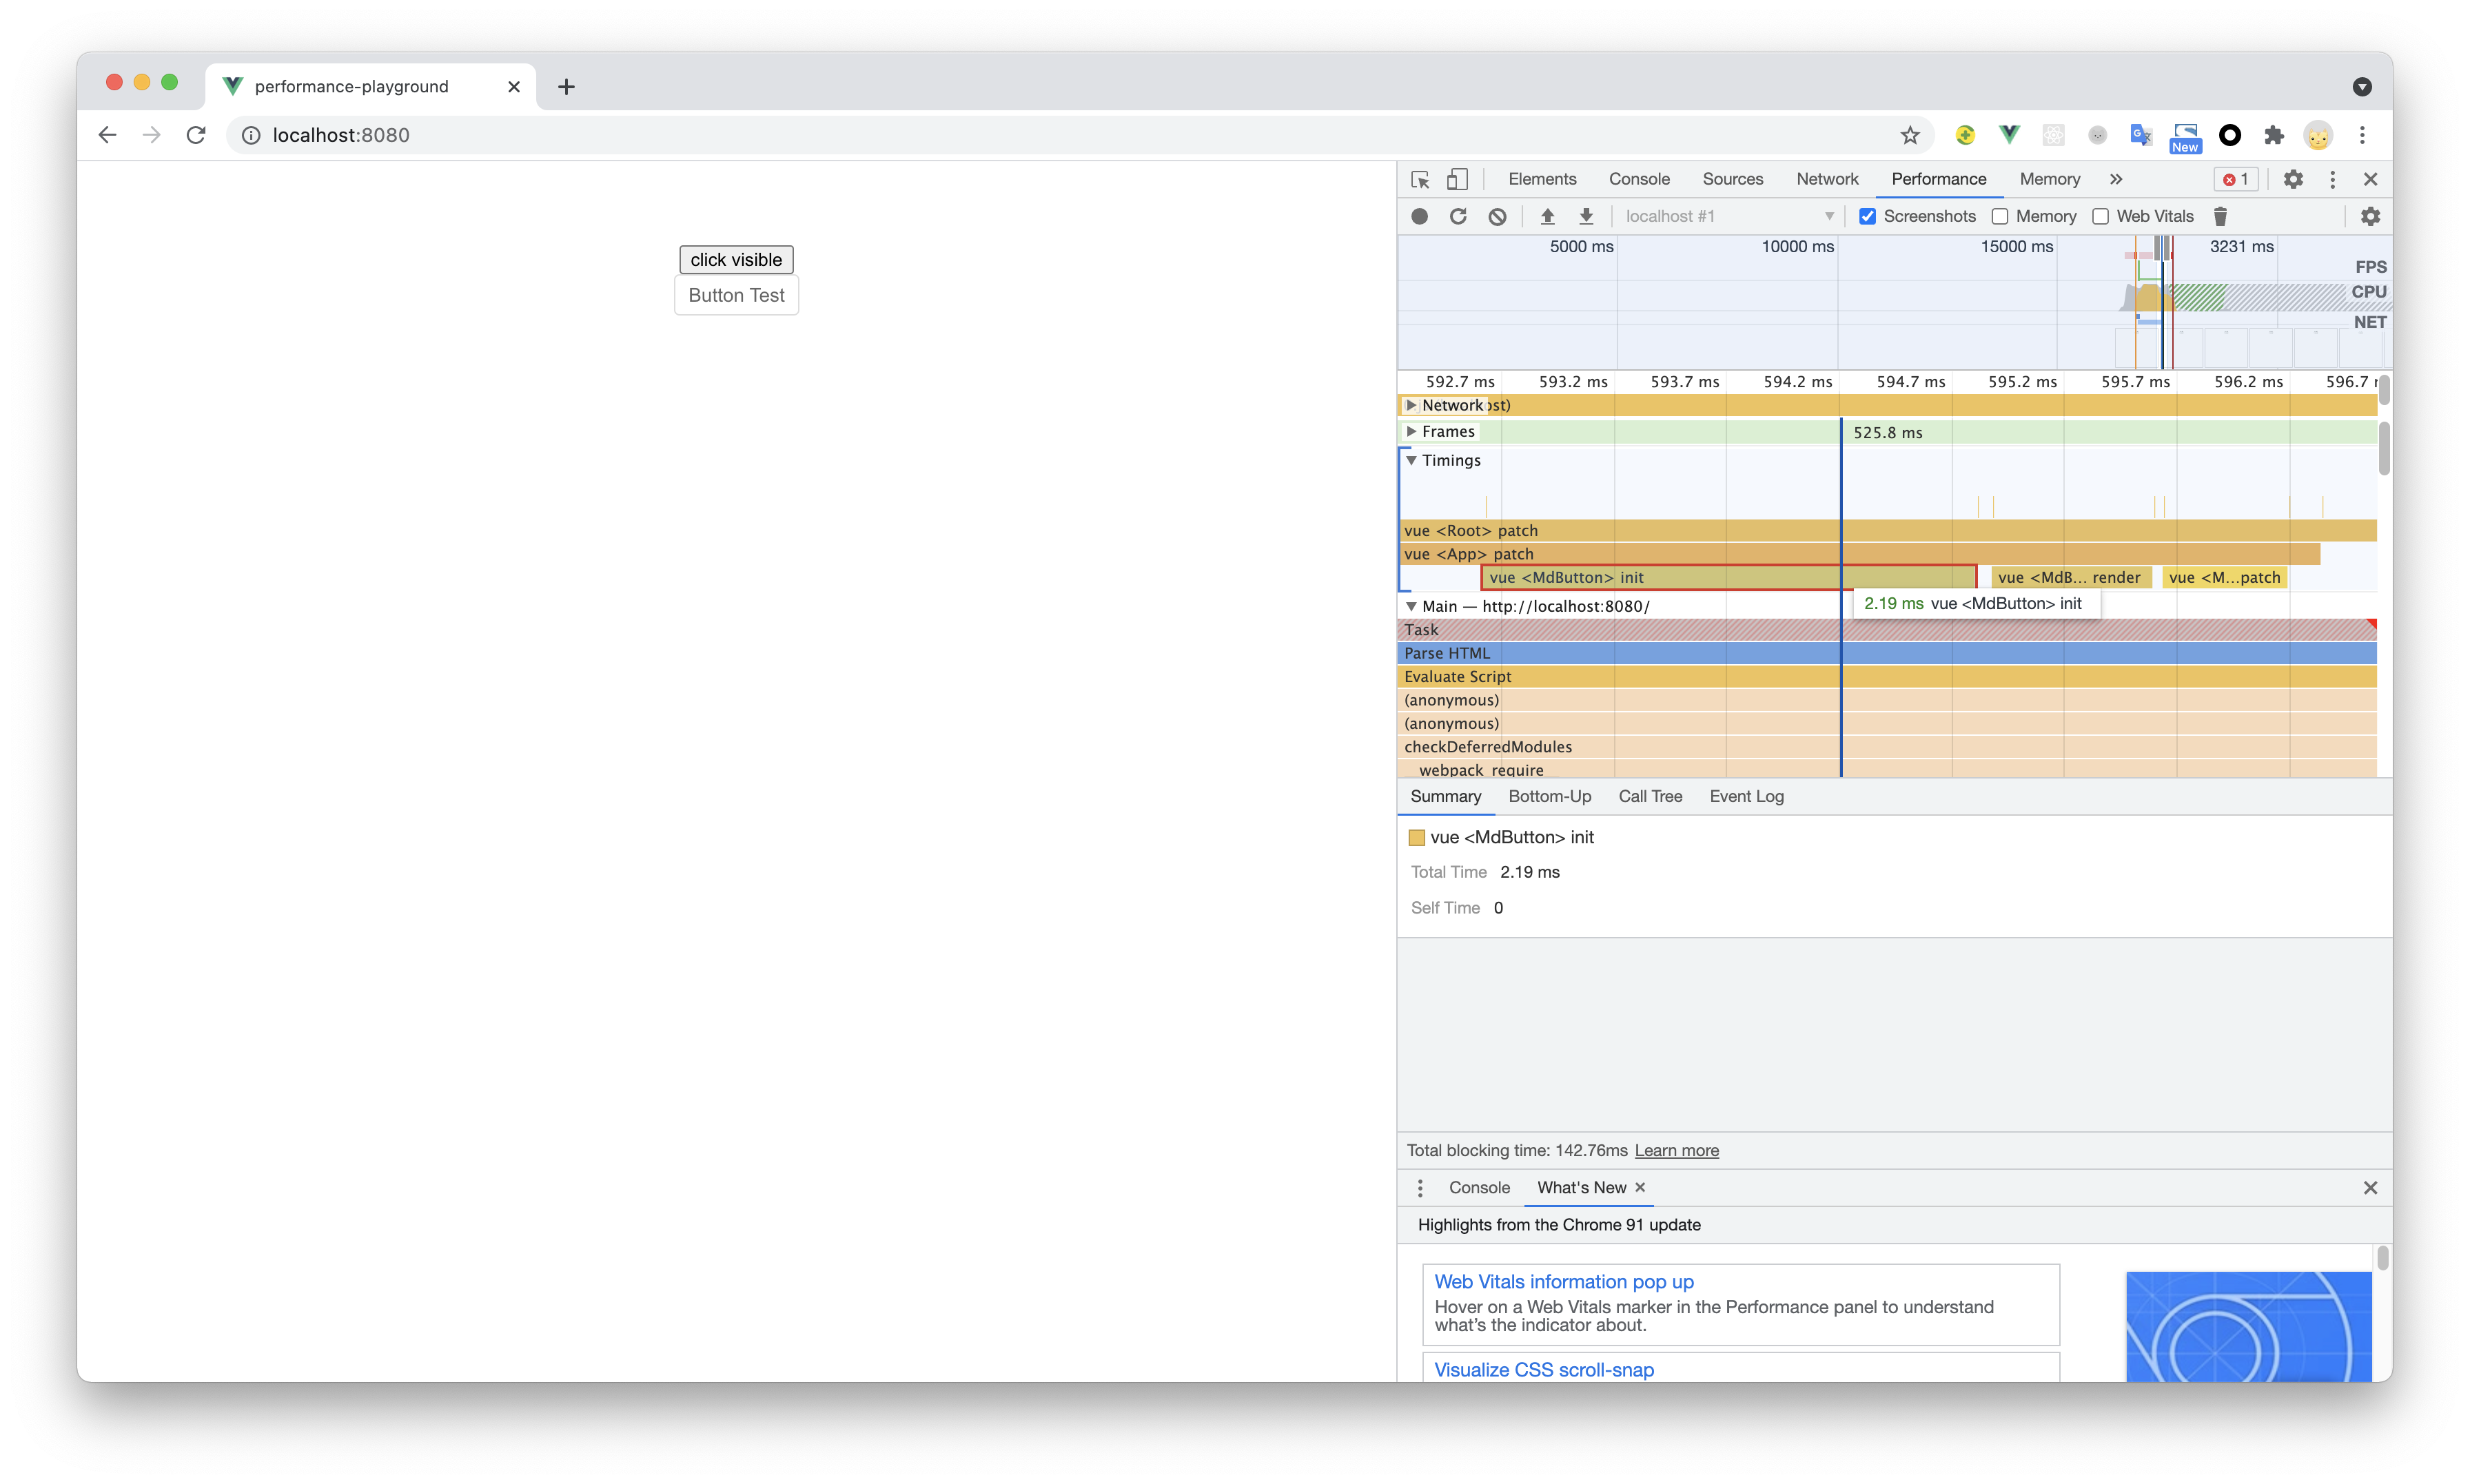The image size is (2470, 1484).
Task: Open DevTools settings gear icon
Action: pyautogui.click(x=2293, y=179)
